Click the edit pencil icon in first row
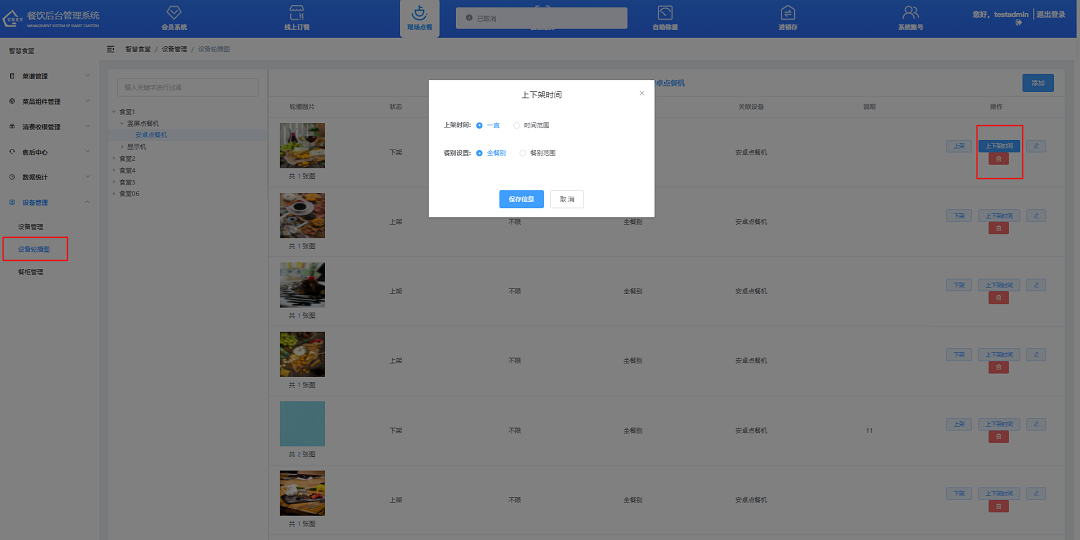The image size is (1080, 540). tap(1036, 146)
